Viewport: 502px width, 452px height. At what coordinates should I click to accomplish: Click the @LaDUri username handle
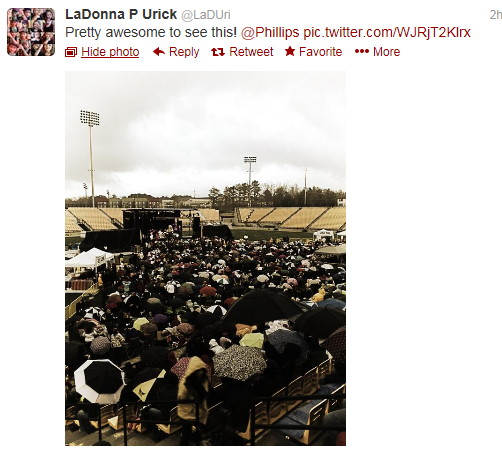(x=206, y=15)
